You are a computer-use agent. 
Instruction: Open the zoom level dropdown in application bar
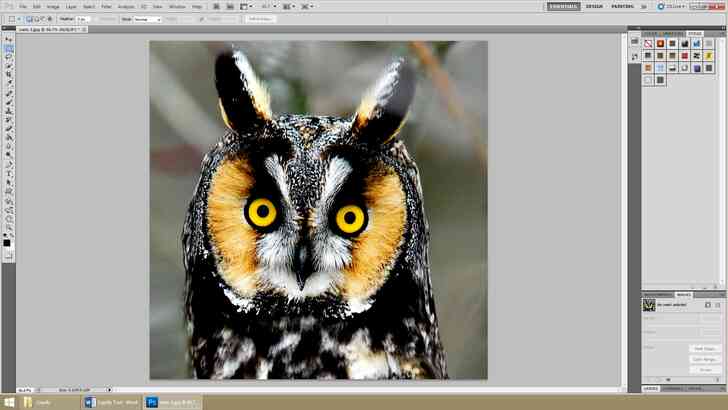[x=270, y=7]
